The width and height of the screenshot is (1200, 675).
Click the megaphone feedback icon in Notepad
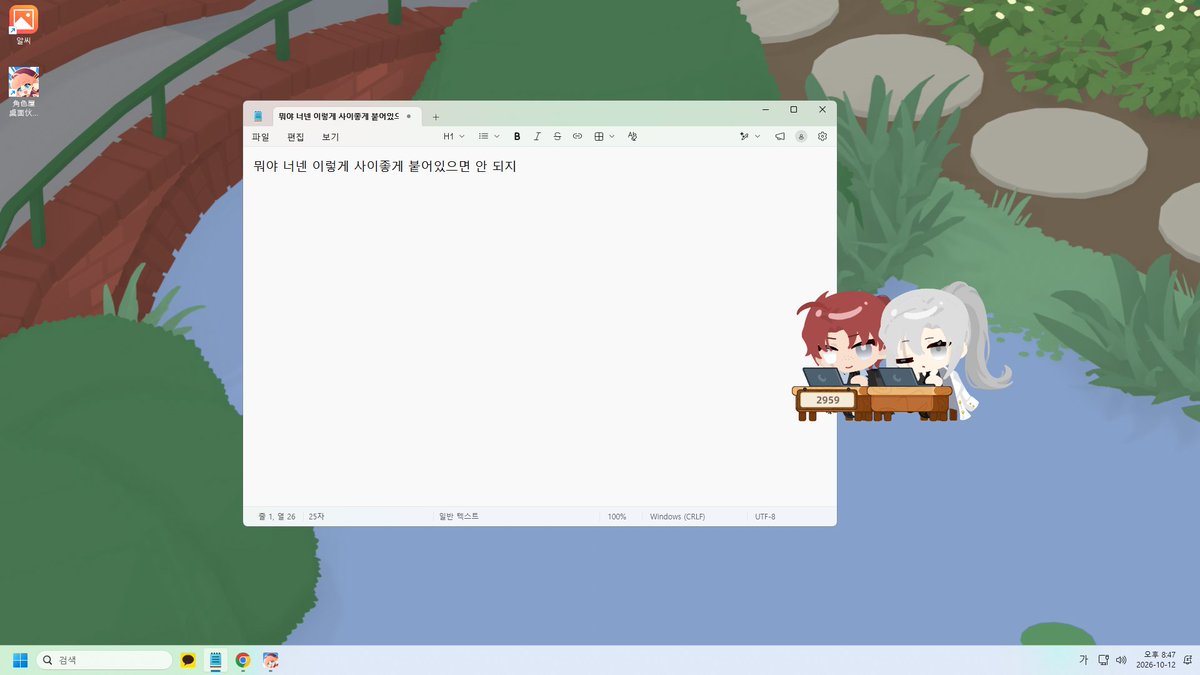tap(779, 136)
